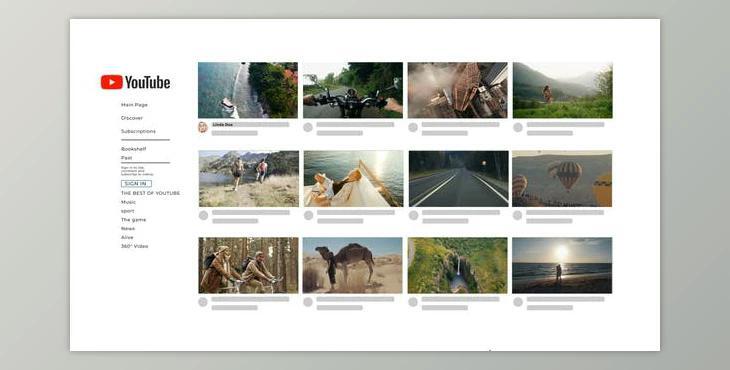Click the SIGN IN button
730x370 pixels.
click(136, 184)
